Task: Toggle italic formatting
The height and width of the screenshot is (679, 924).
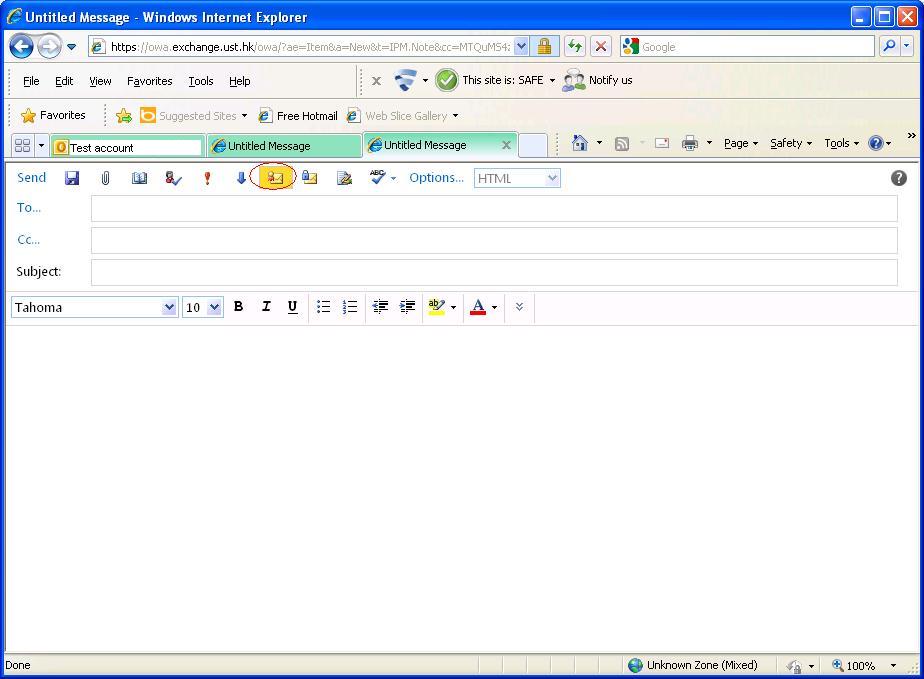Action: coord(265,307)
